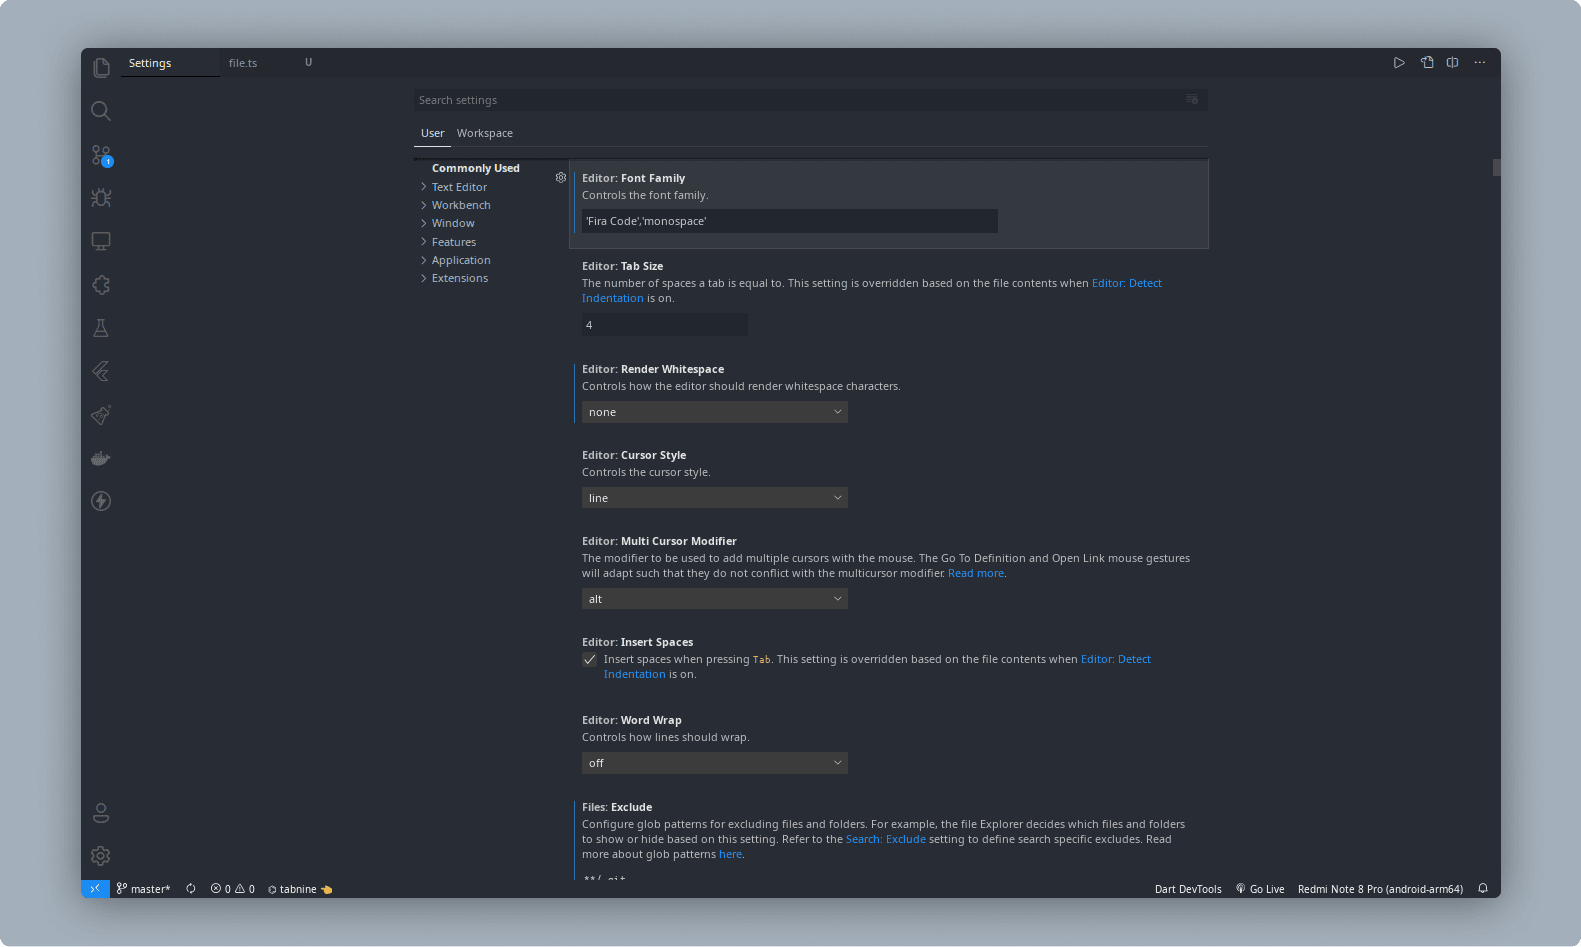Open the Explorer view in activity bar
Viewport: 1581px width, 947px height.
[101, 67]
